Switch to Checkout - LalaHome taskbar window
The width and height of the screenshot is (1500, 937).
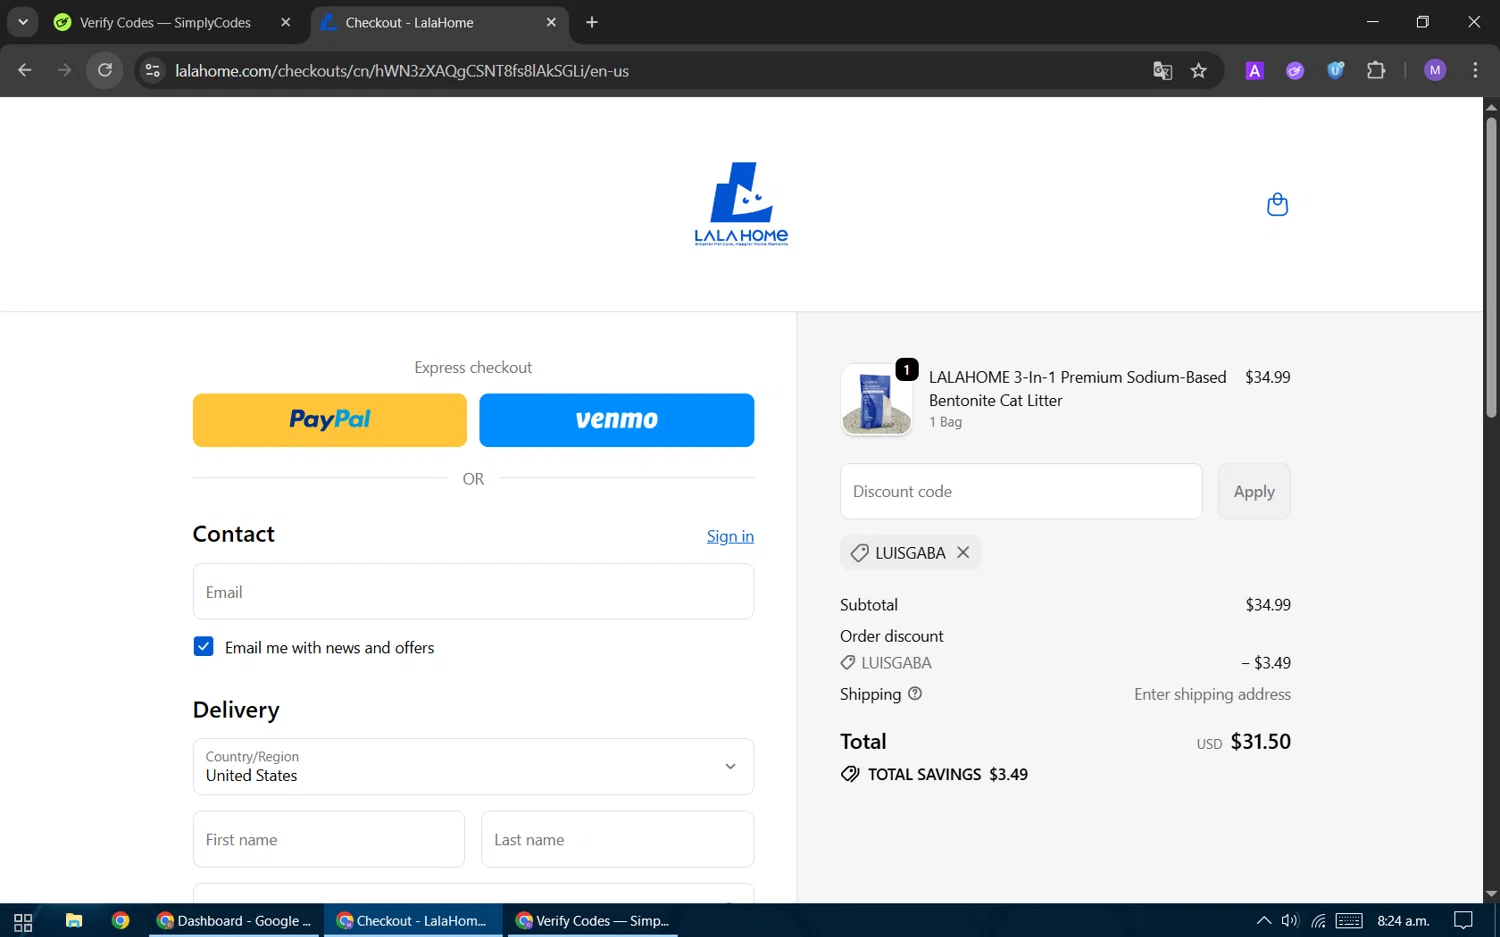pos(413,921)
